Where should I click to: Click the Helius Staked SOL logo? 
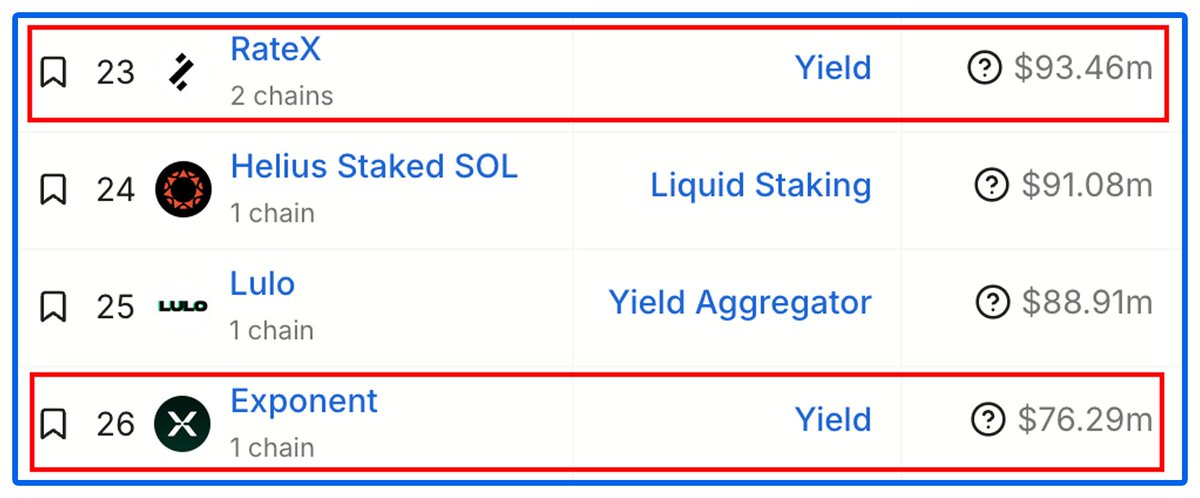click(184, 189)
